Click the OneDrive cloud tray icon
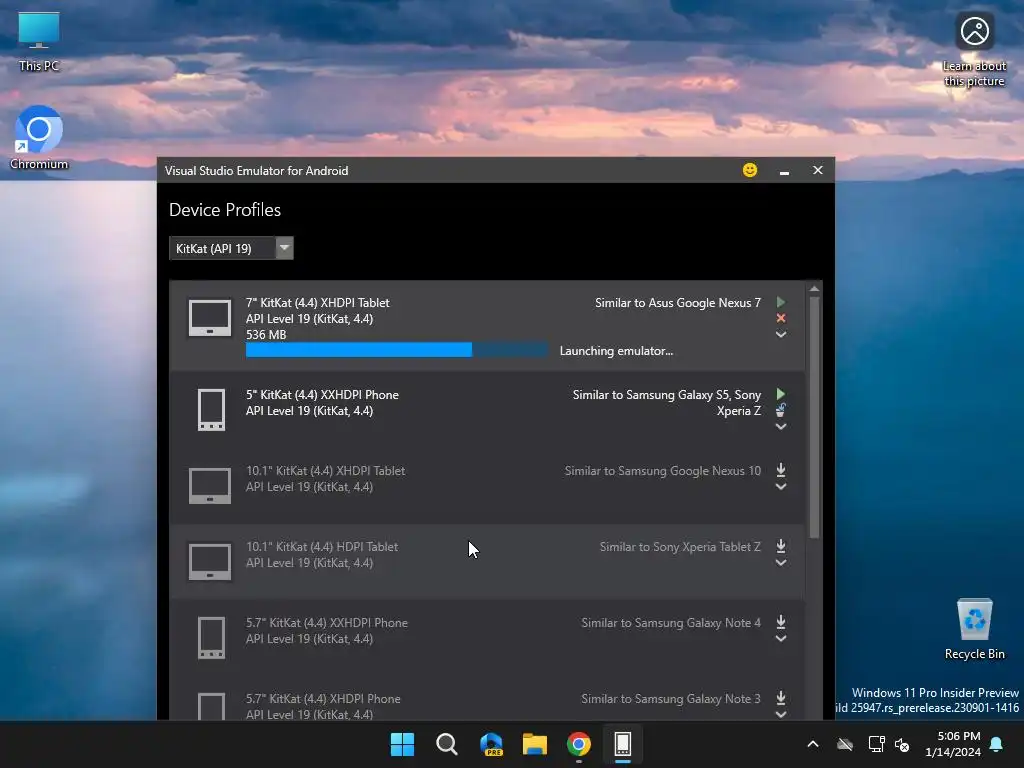The width and height of the screenshot is (1024, 768). coord(845,744)
